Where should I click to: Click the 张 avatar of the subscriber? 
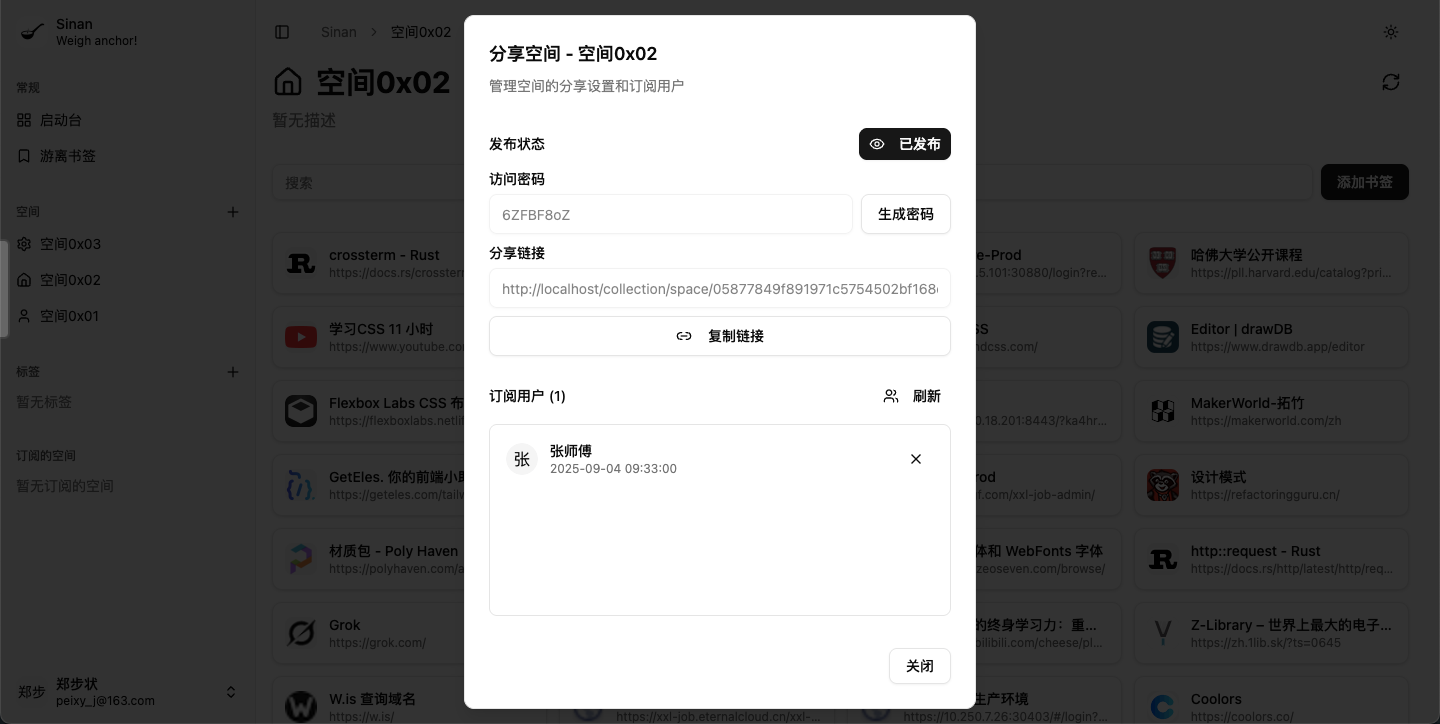coord(522,459)
